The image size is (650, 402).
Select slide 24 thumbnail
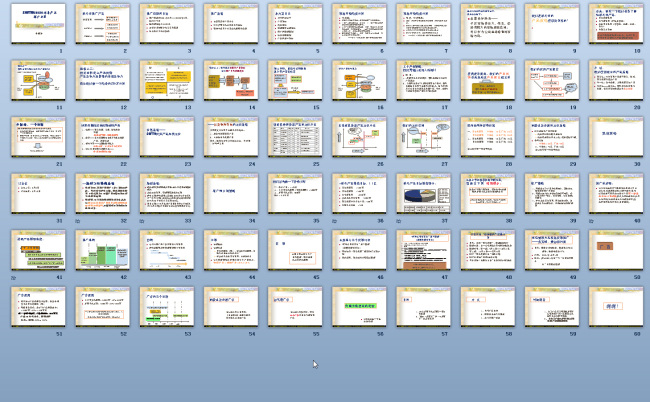[231, 136]
